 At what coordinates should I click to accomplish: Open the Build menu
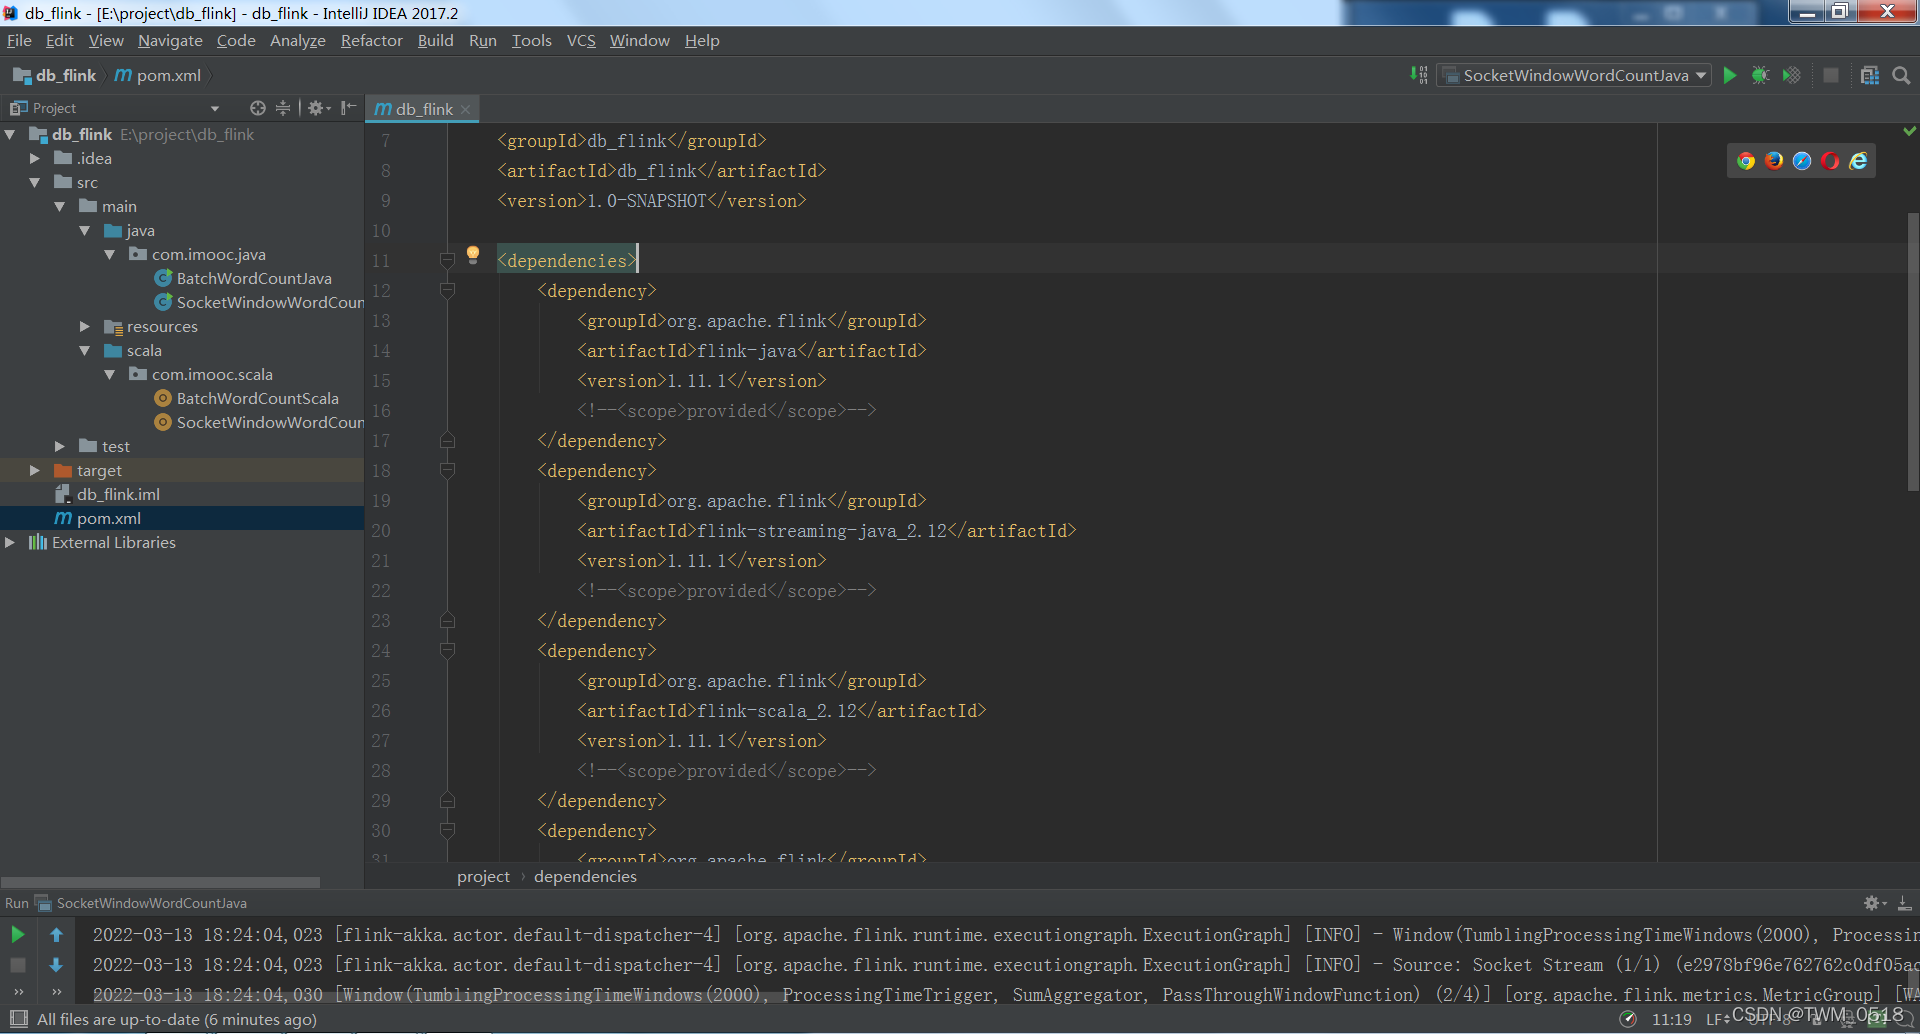tap(435, 40)
